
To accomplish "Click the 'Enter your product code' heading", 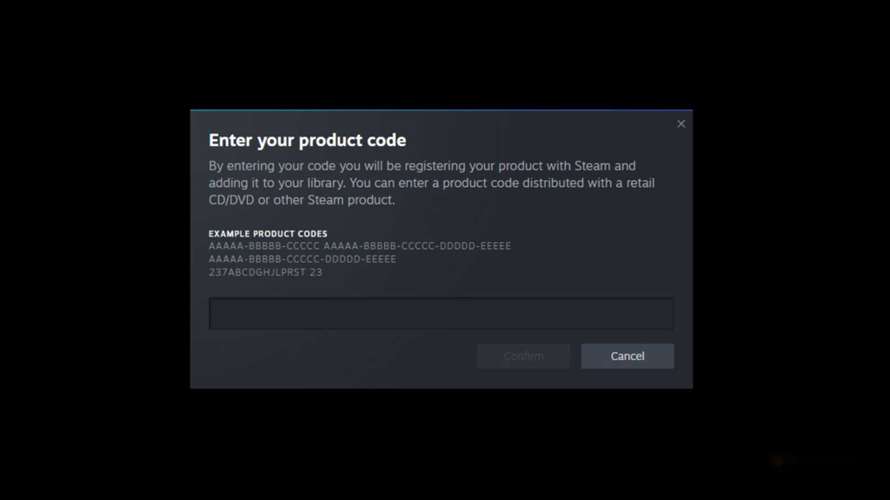I will tap(307, 140).
